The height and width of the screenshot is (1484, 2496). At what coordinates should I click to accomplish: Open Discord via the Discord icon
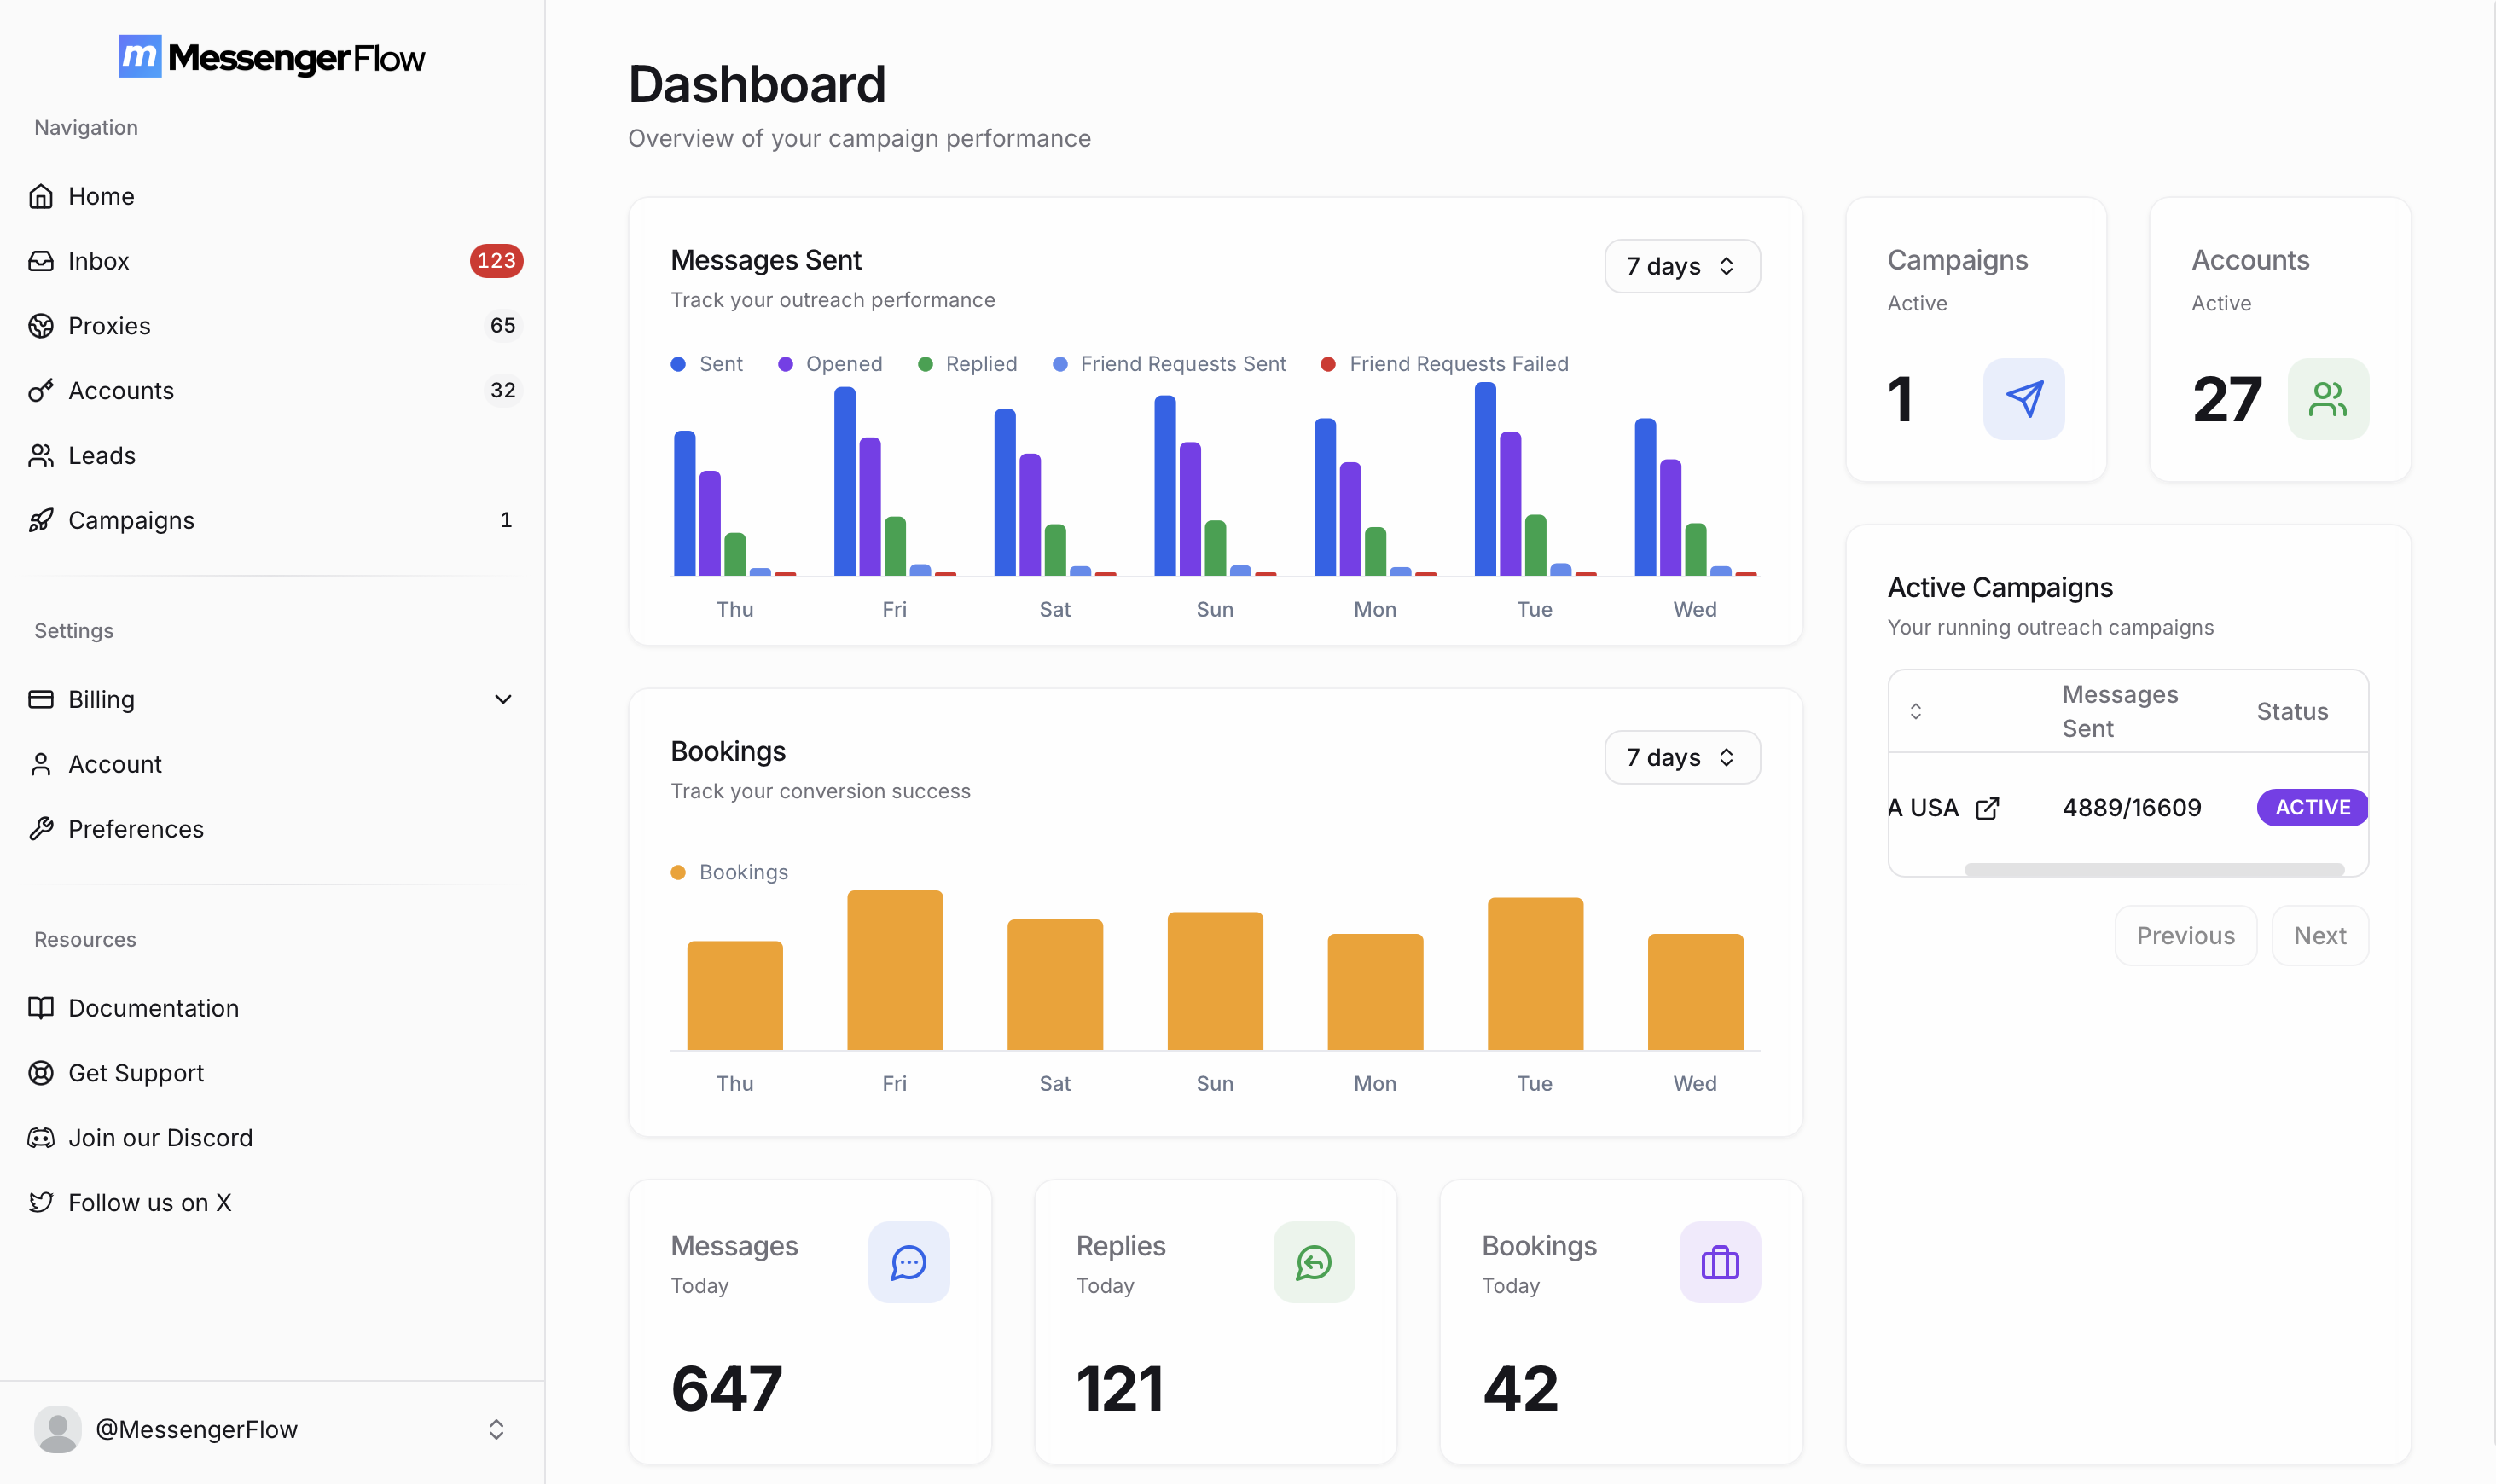click(x=41, y=1137)
